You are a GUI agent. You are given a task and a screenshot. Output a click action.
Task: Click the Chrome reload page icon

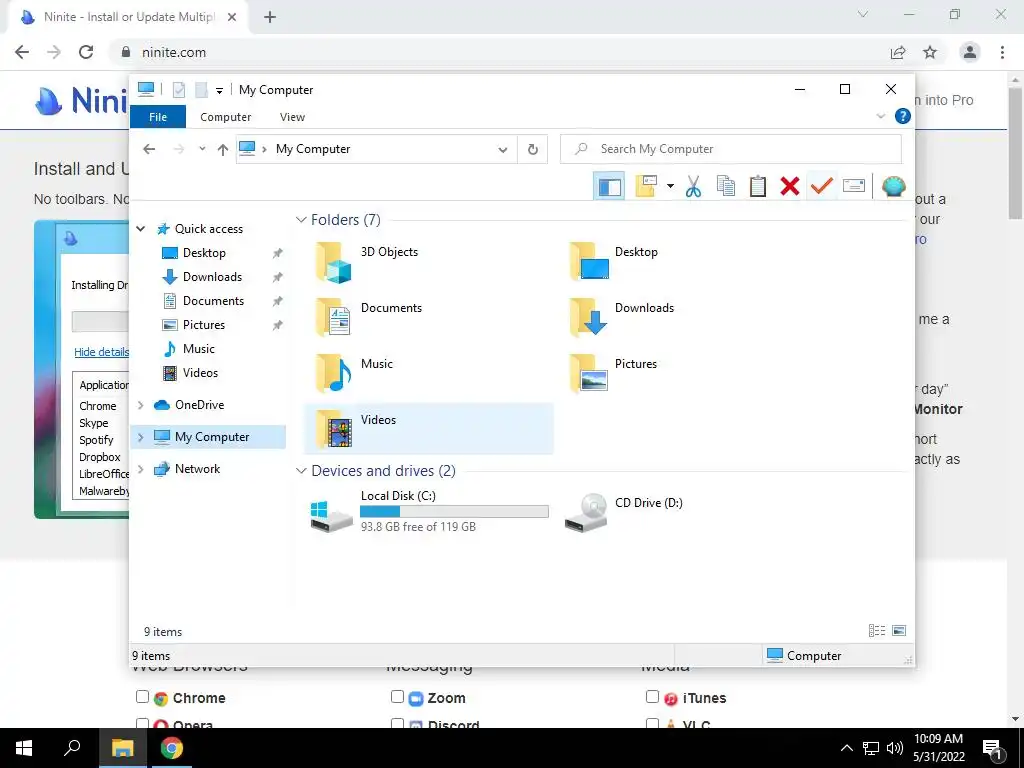86,52
